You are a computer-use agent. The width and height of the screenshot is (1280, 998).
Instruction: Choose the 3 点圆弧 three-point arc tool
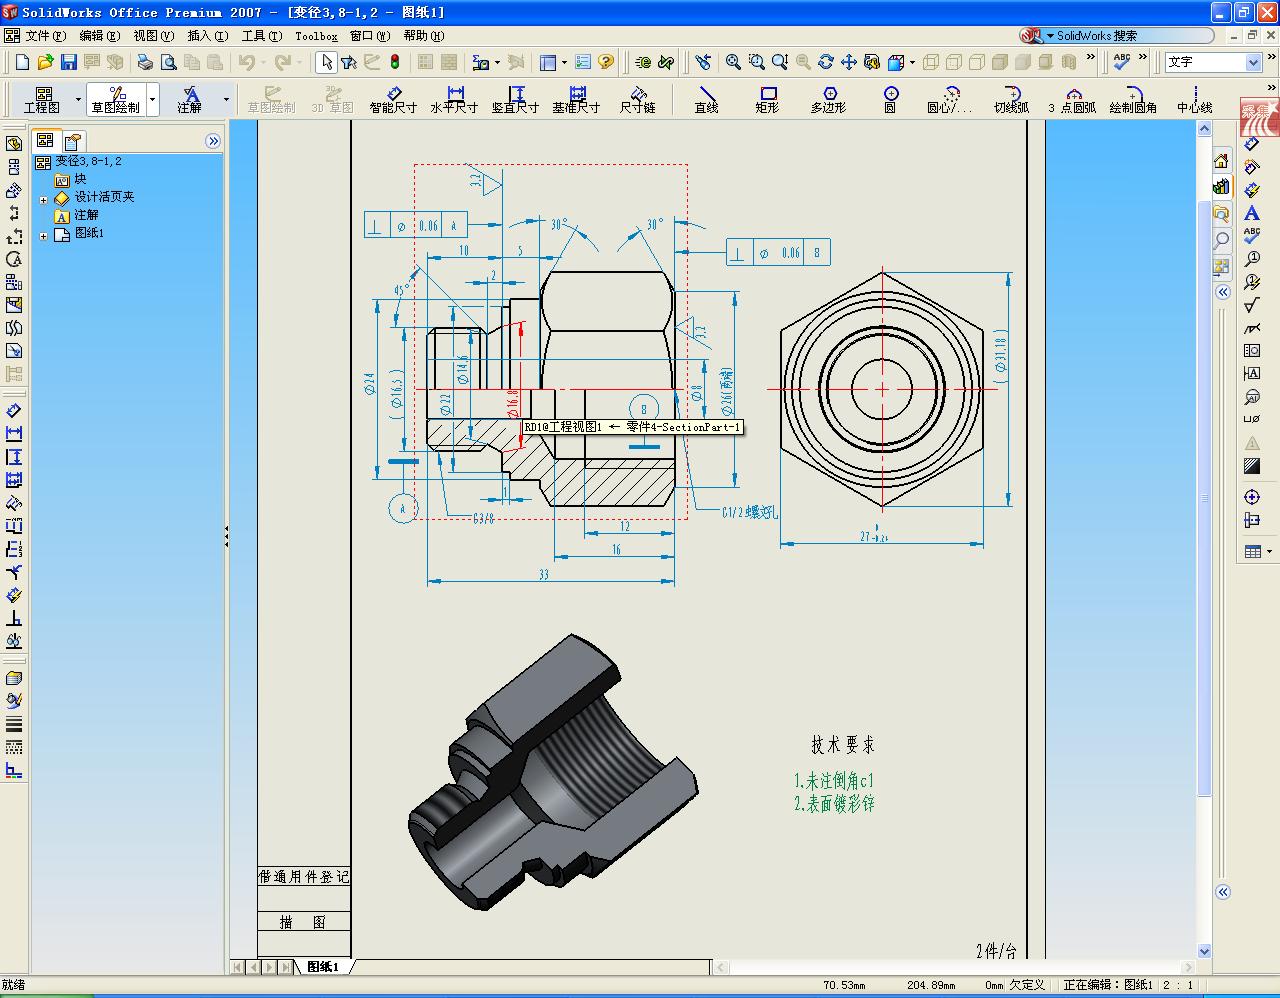click(x=1072, y=99)
